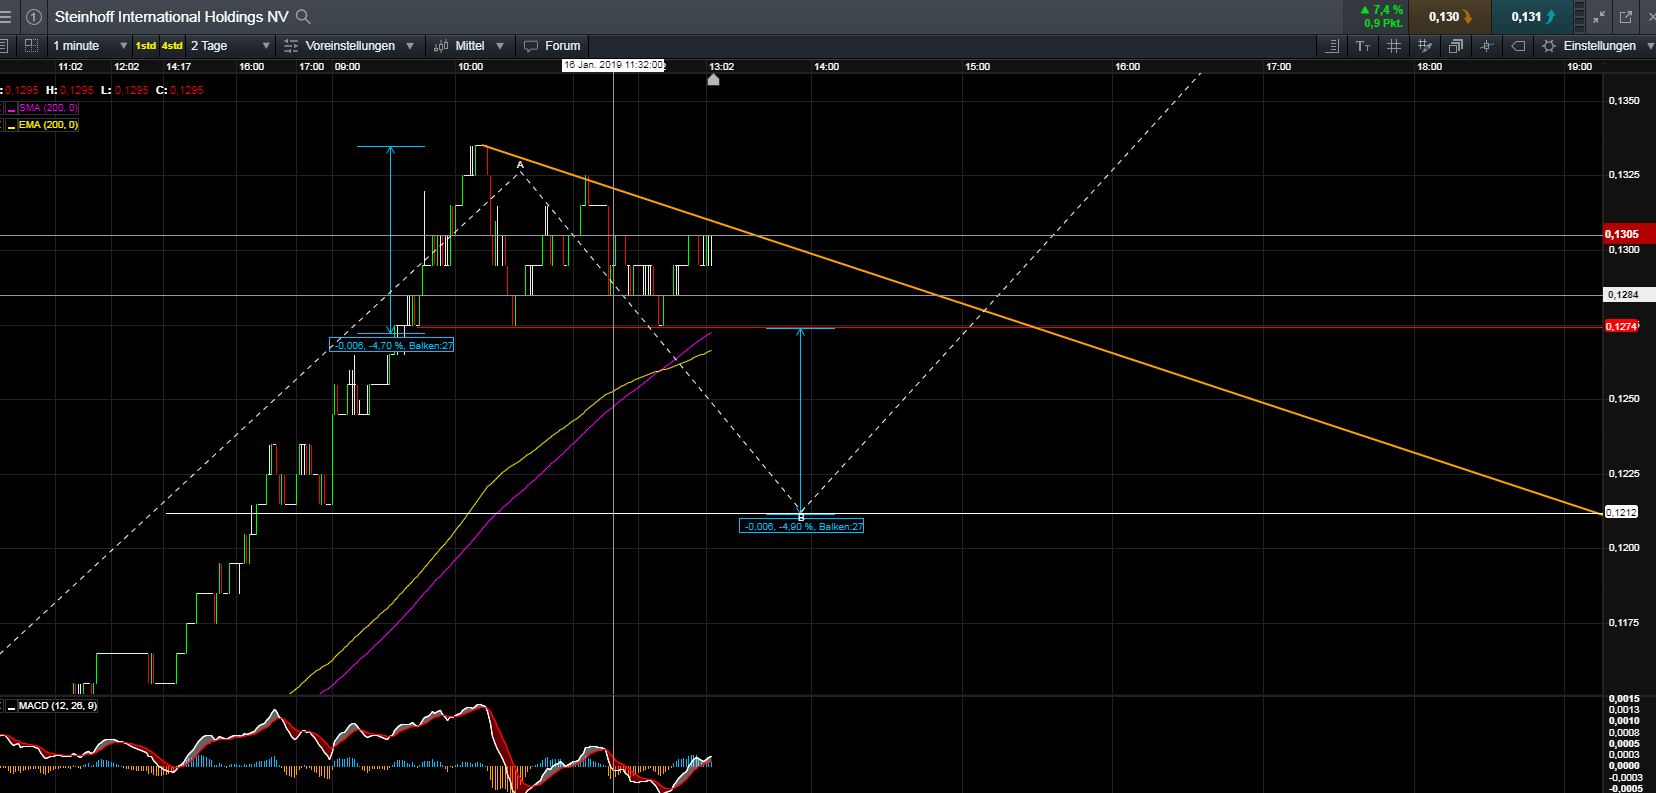Image resolution: width=1656 pixels, height=793 pixels.
Task: Open the stacked windows icon
Action: coord(1456,46)
